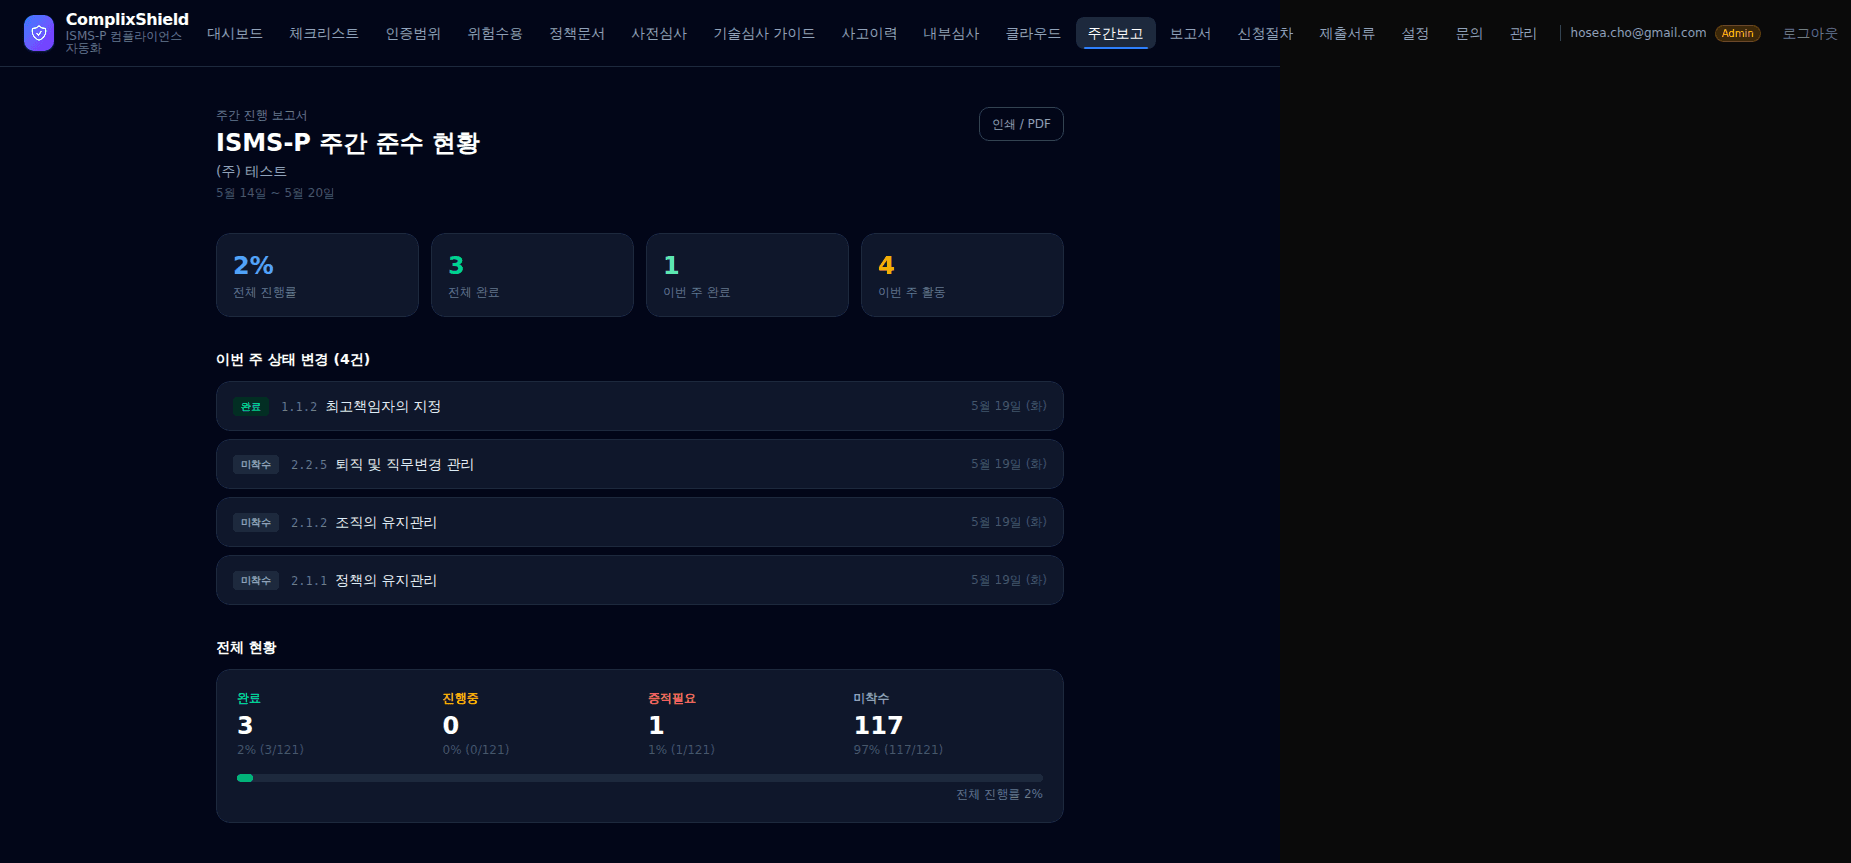
Task: Switch to the 기술심사 가이드 tab
Action: (x=764, y=33)
